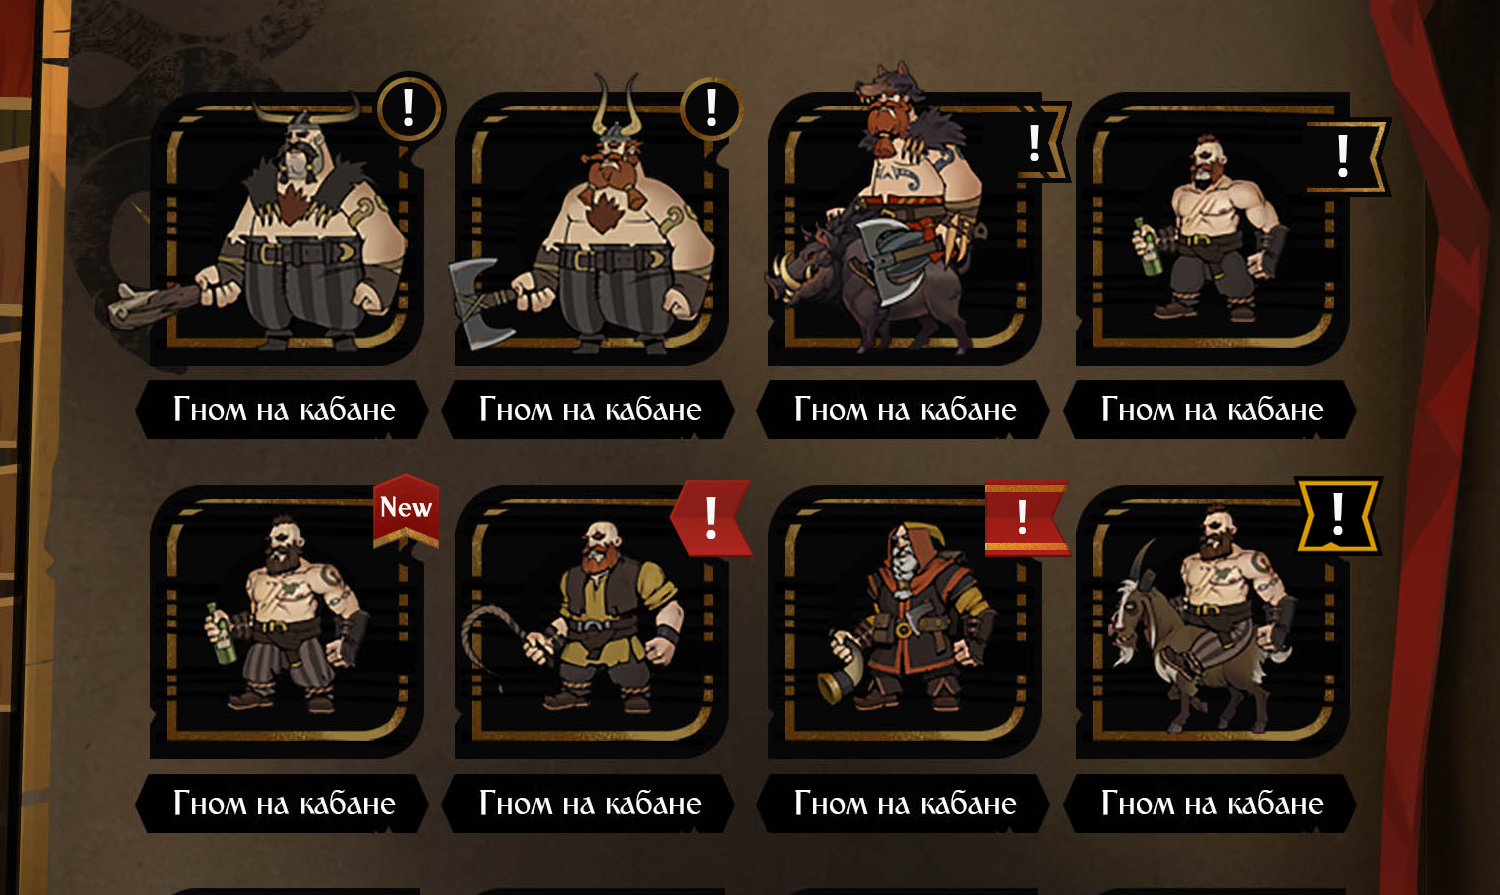The width and height of the screenshot is (1500, 895).
Task: Choose the dwarf holding a whip
Action: [591, 622]
